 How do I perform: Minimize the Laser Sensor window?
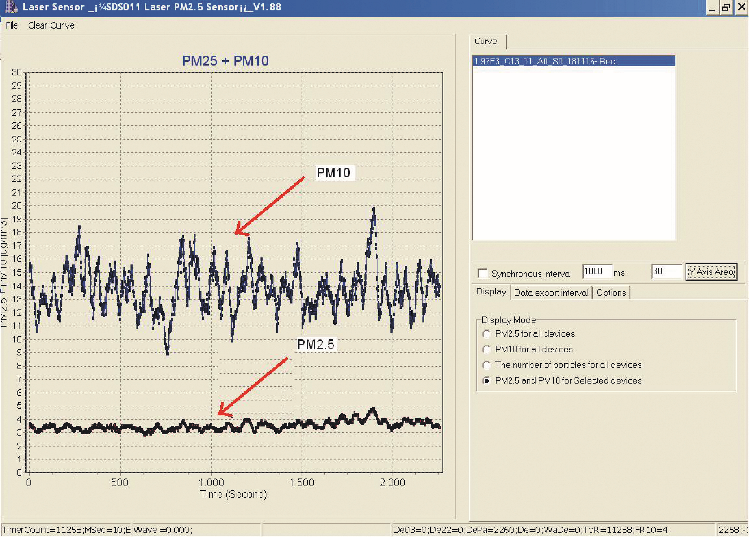(x=711, y=7)
